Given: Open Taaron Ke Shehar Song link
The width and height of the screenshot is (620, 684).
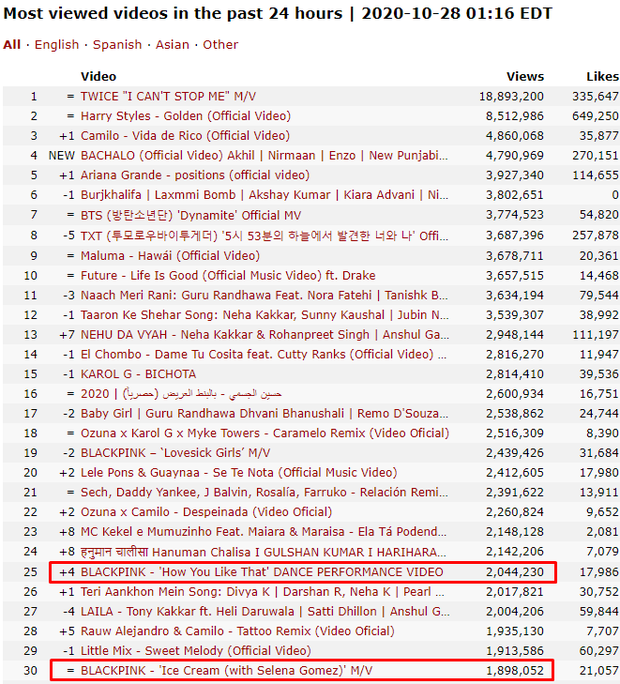Looking at the screenshot, I should coord(264,315).
